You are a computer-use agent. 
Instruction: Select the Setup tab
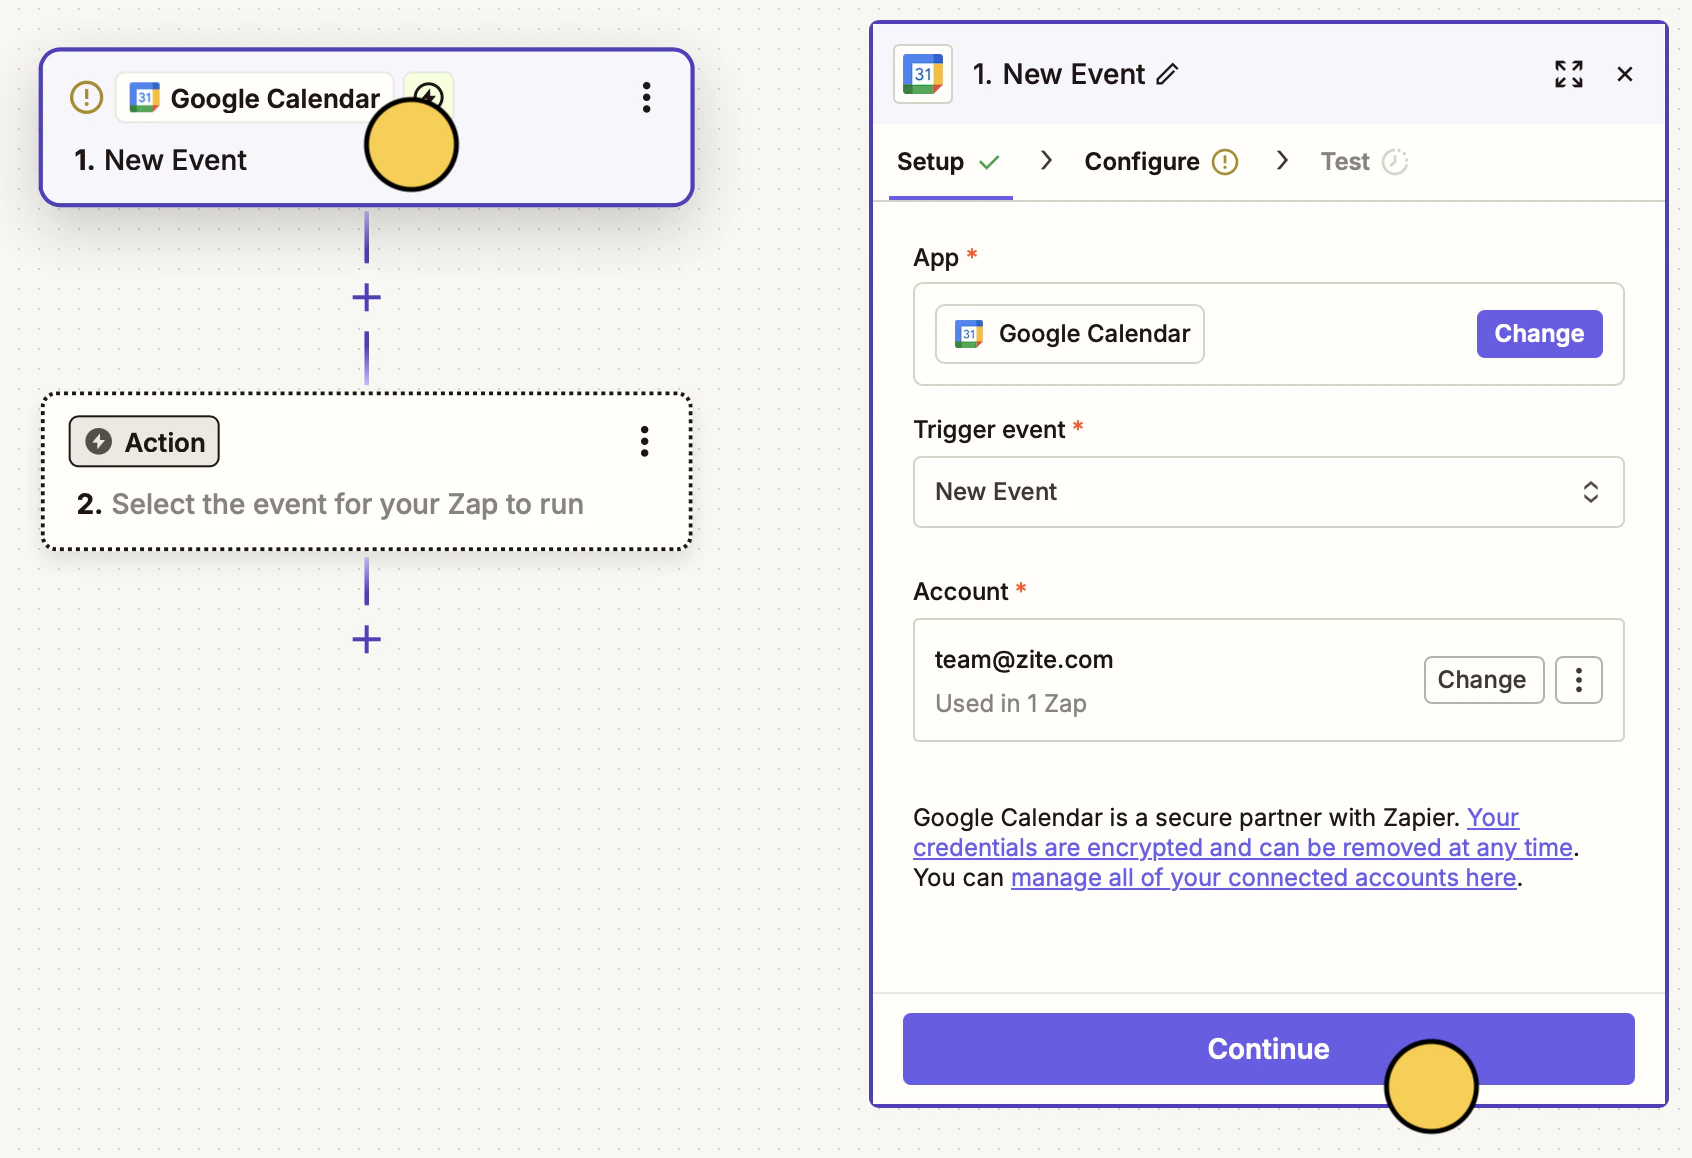(949, 162)
